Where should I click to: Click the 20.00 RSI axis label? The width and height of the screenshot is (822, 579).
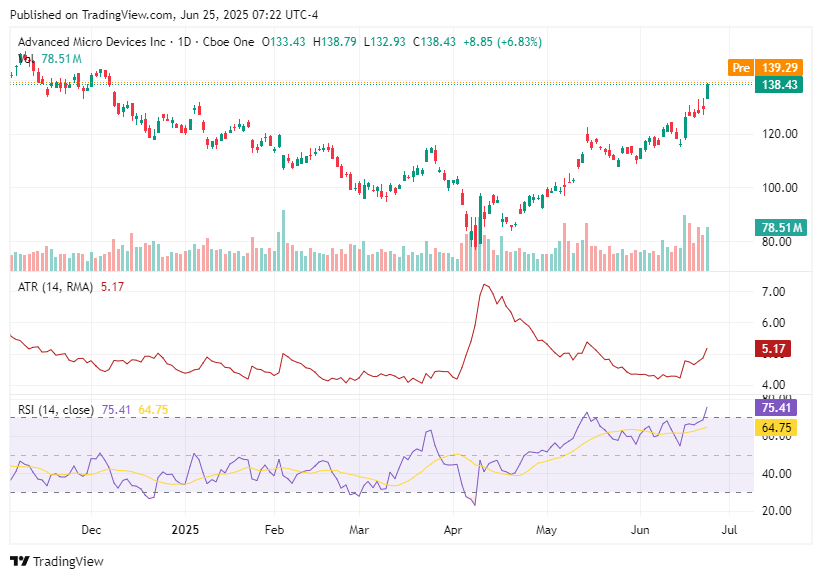[x=776, y=510]
